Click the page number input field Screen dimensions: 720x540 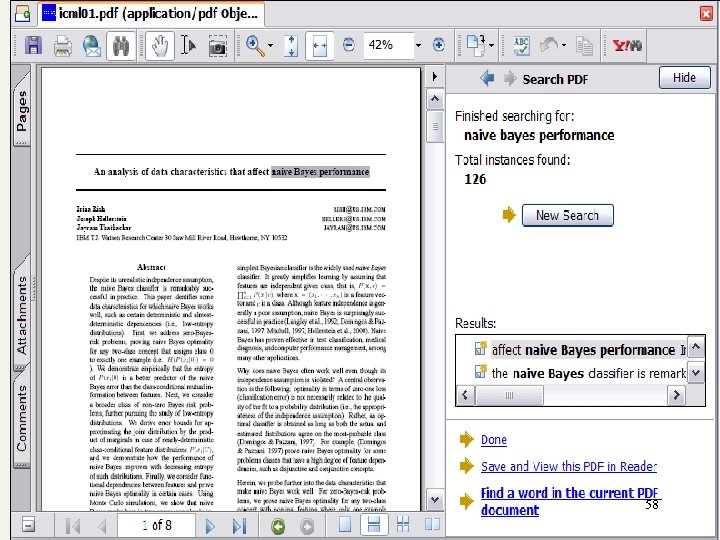pos(155,526)
